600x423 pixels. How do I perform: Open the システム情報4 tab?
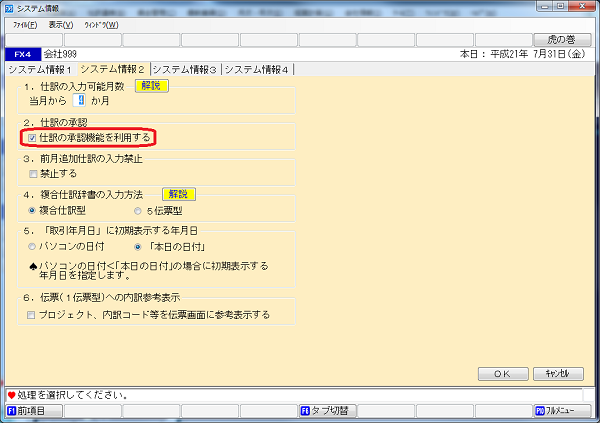[256, 70]
